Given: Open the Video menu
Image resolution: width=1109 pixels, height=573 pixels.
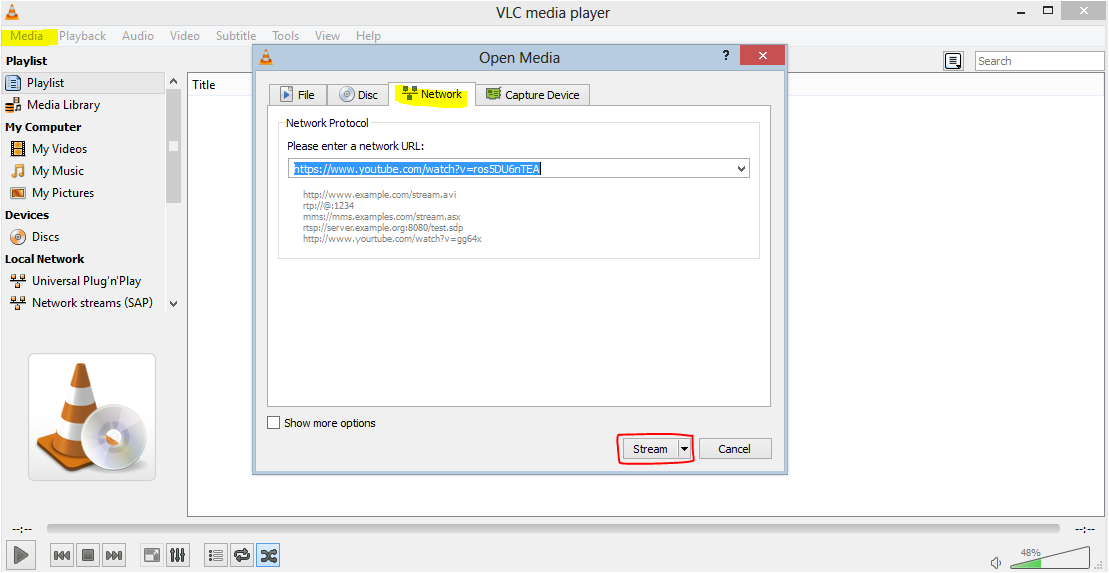Looking at the screenshot, I should pos(185,35).
